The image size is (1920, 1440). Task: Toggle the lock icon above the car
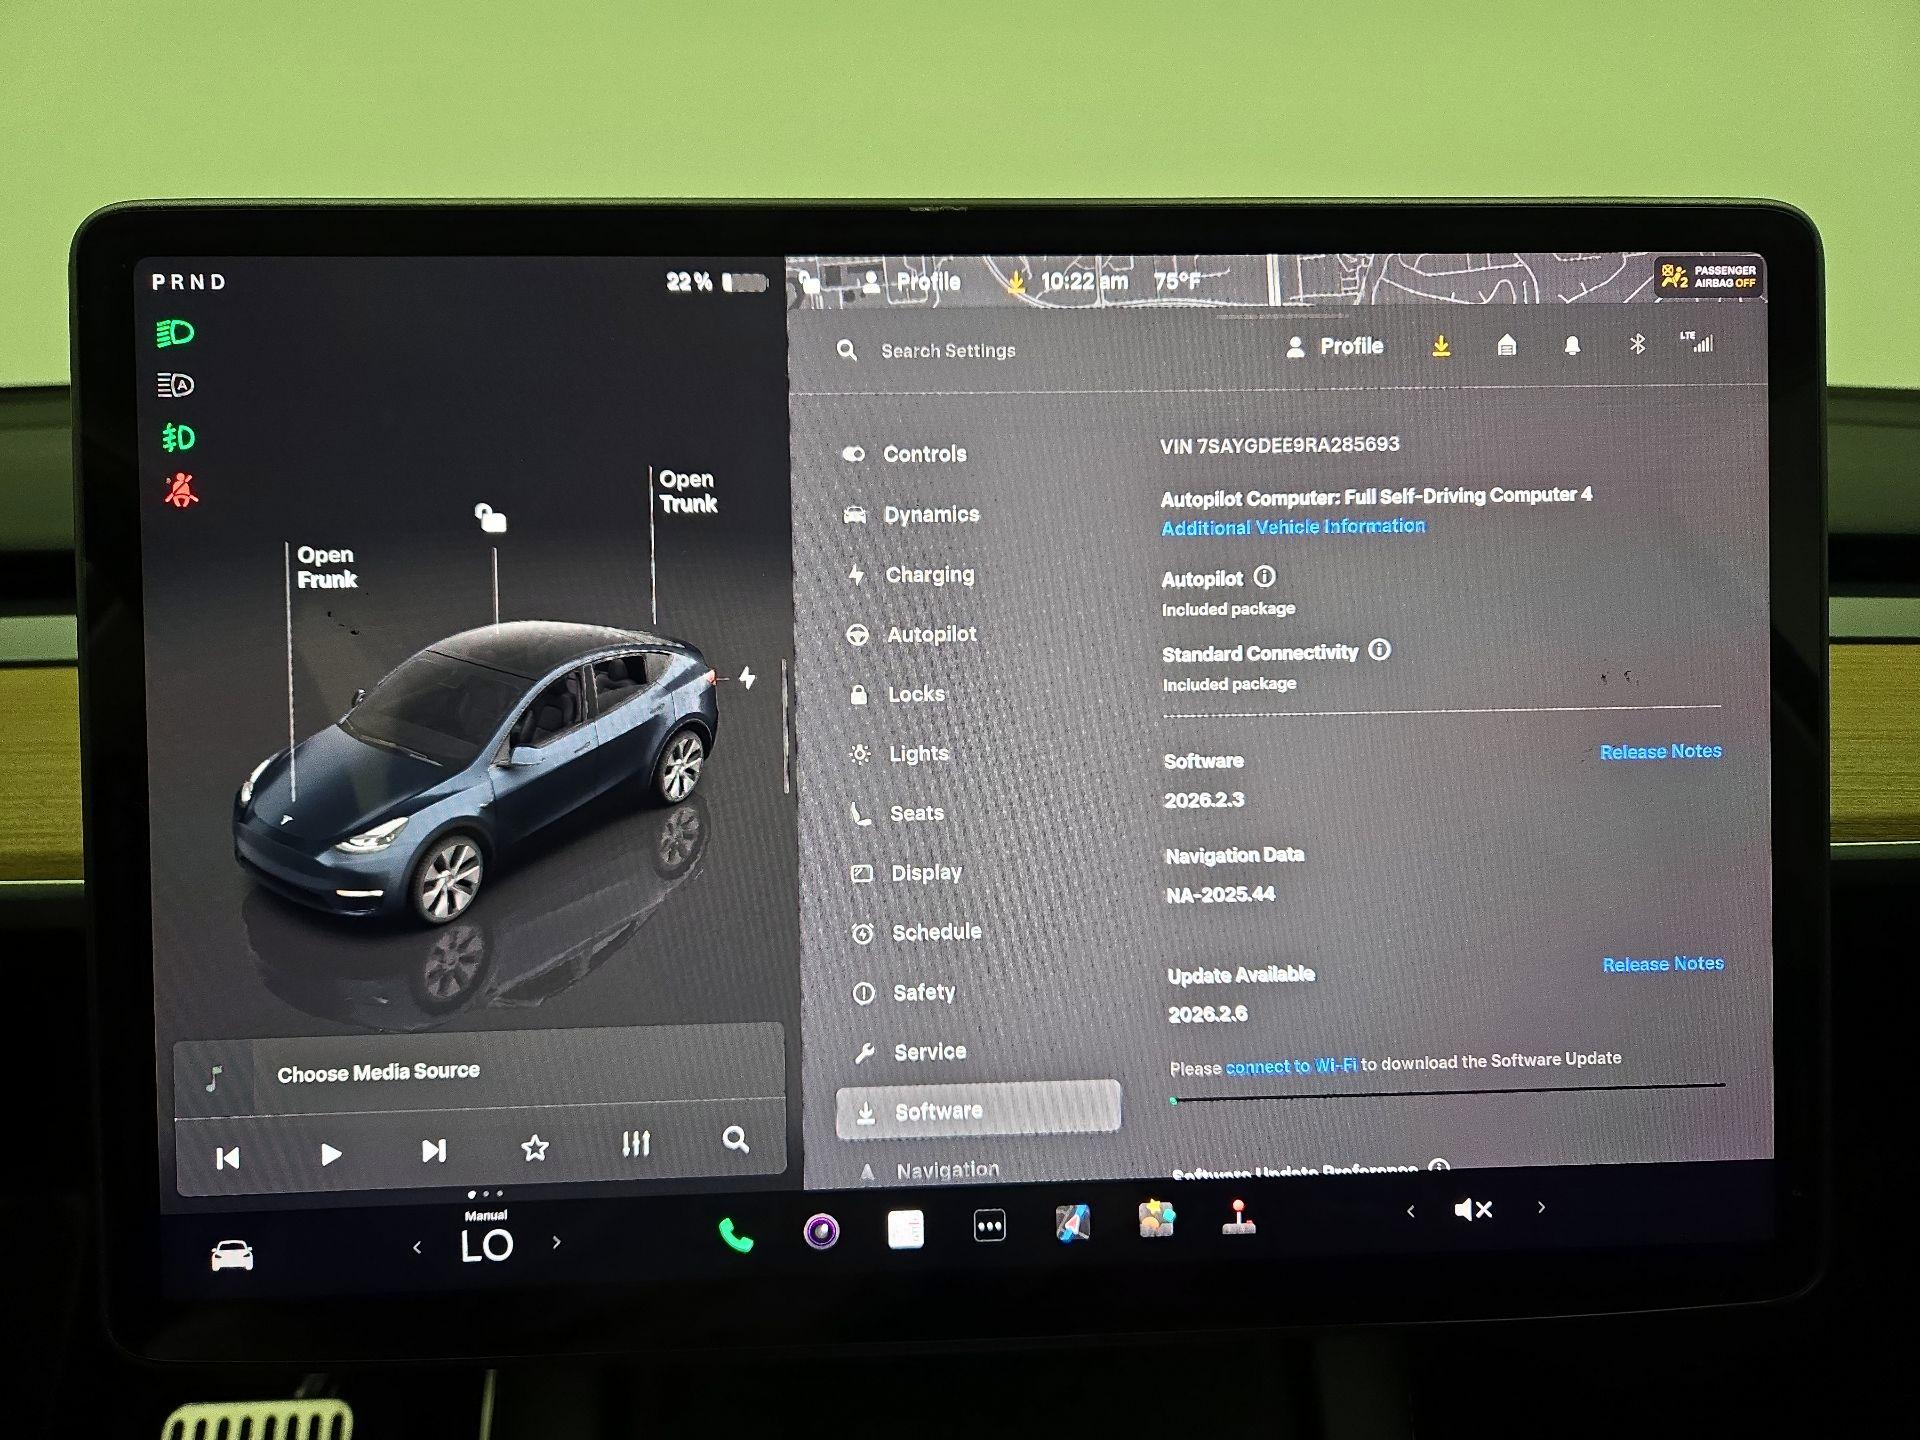(489, 518)
